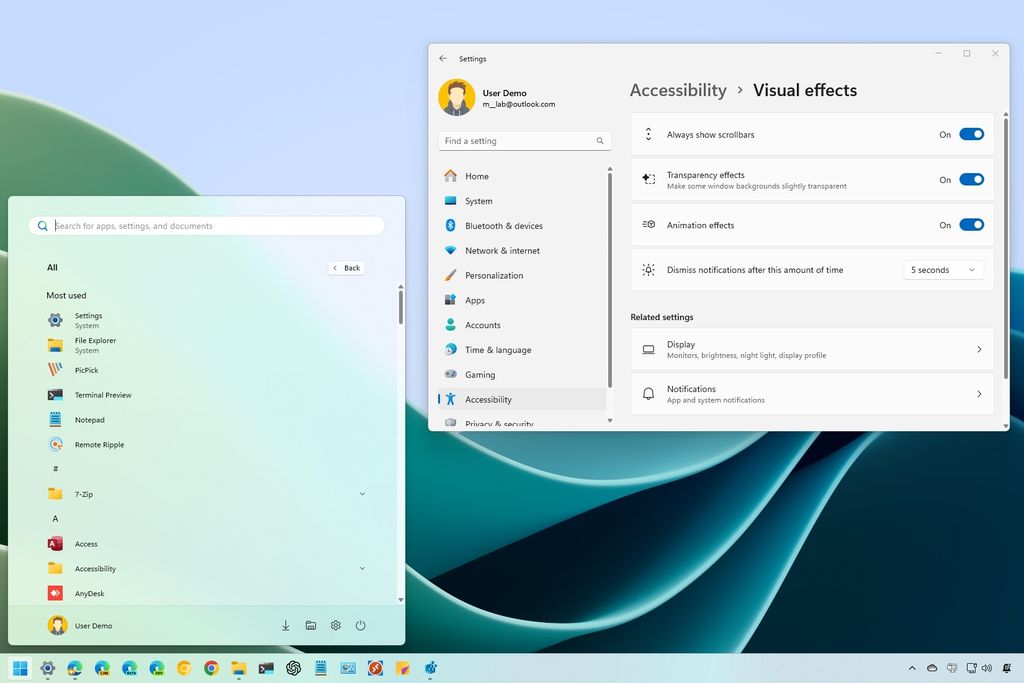Open the notification dismissal time dropdown
The height and width of the screenshot is (683, 1024).
click(x=941, y=269)
